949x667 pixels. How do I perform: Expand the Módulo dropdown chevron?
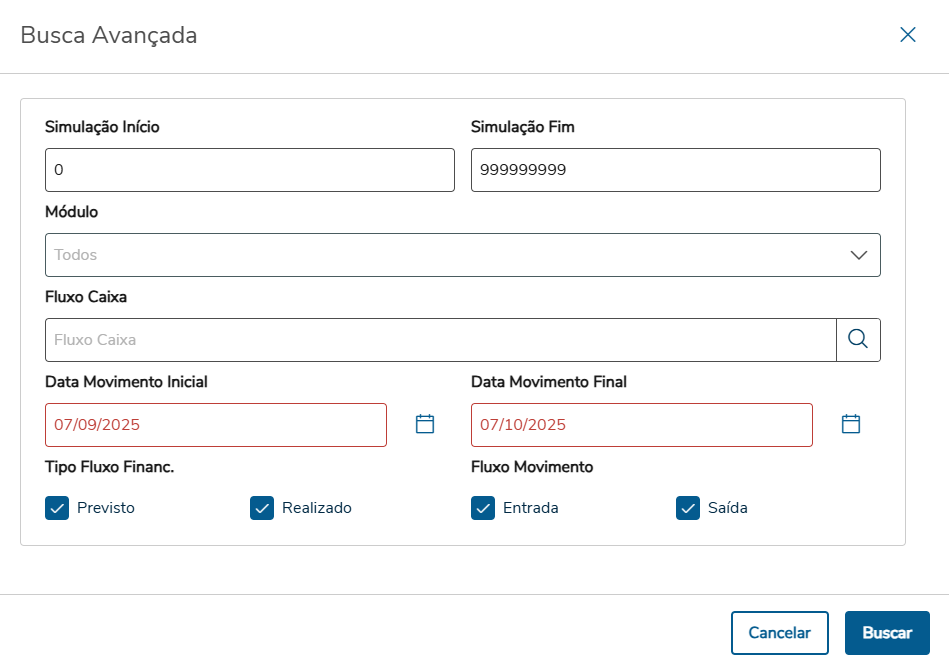[x=859, y=255]
